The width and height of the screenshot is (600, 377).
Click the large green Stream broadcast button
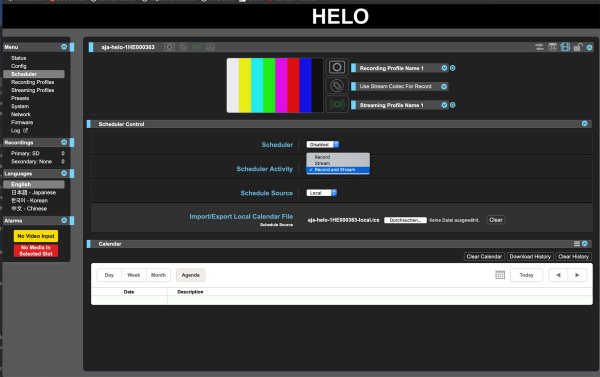tap(337, 104)
